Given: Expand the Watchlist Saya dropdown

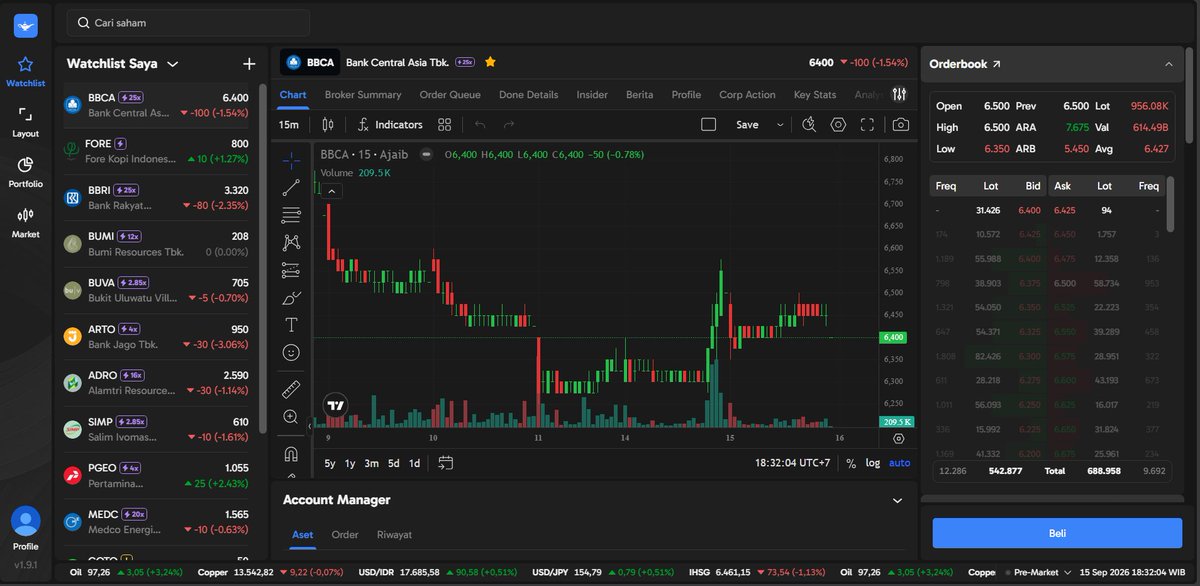Looking at the screenshot, I should [173, 64].
